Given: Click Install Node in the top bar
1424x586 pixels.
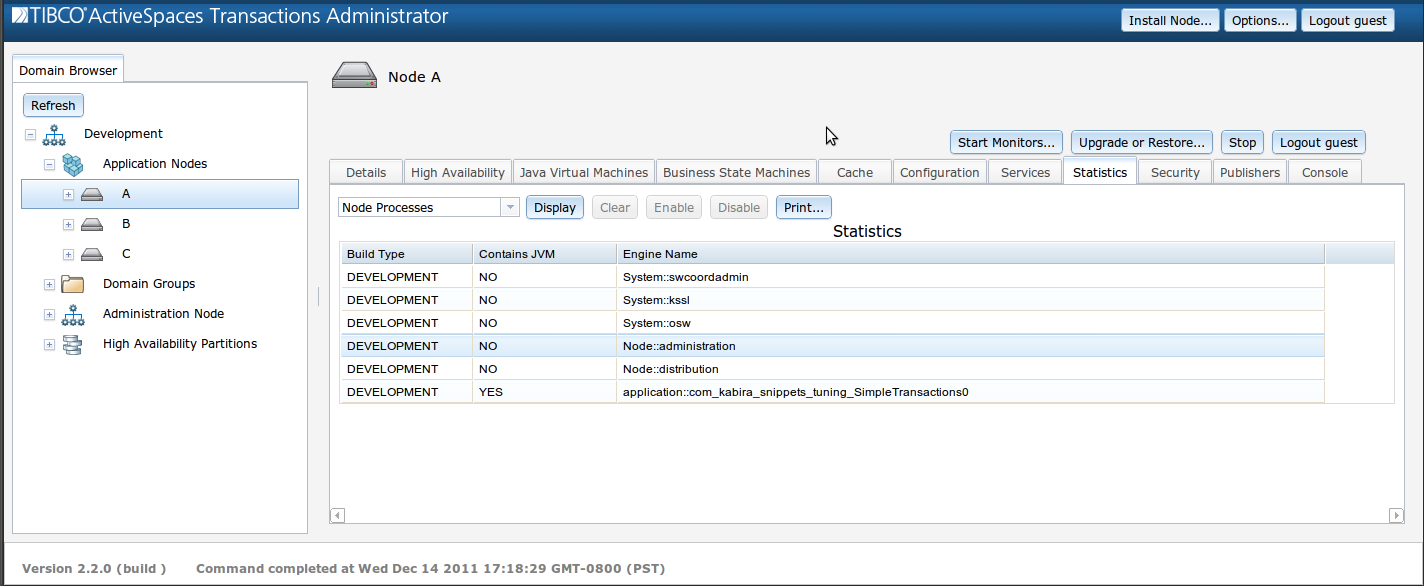Looking at the screenshot, I should click(1169, 19).
